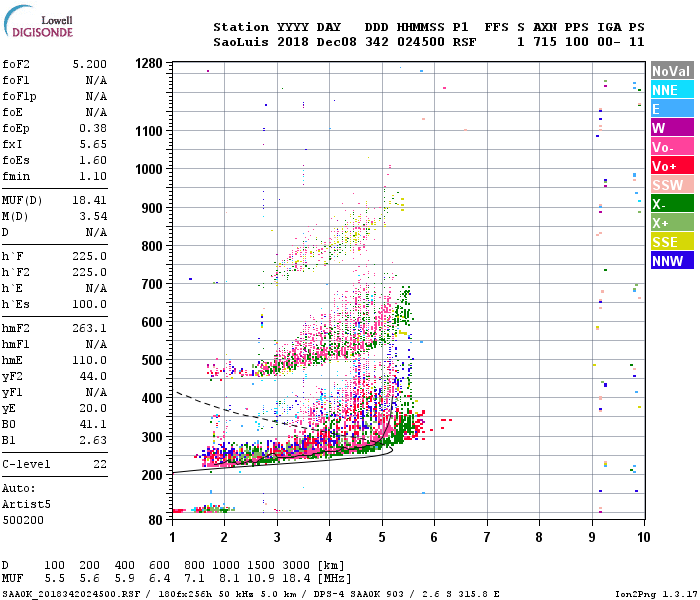Click the hmE value 110.0
Image resolution: width=700 pixels, height=600 pixels.
tap(90, 361)
